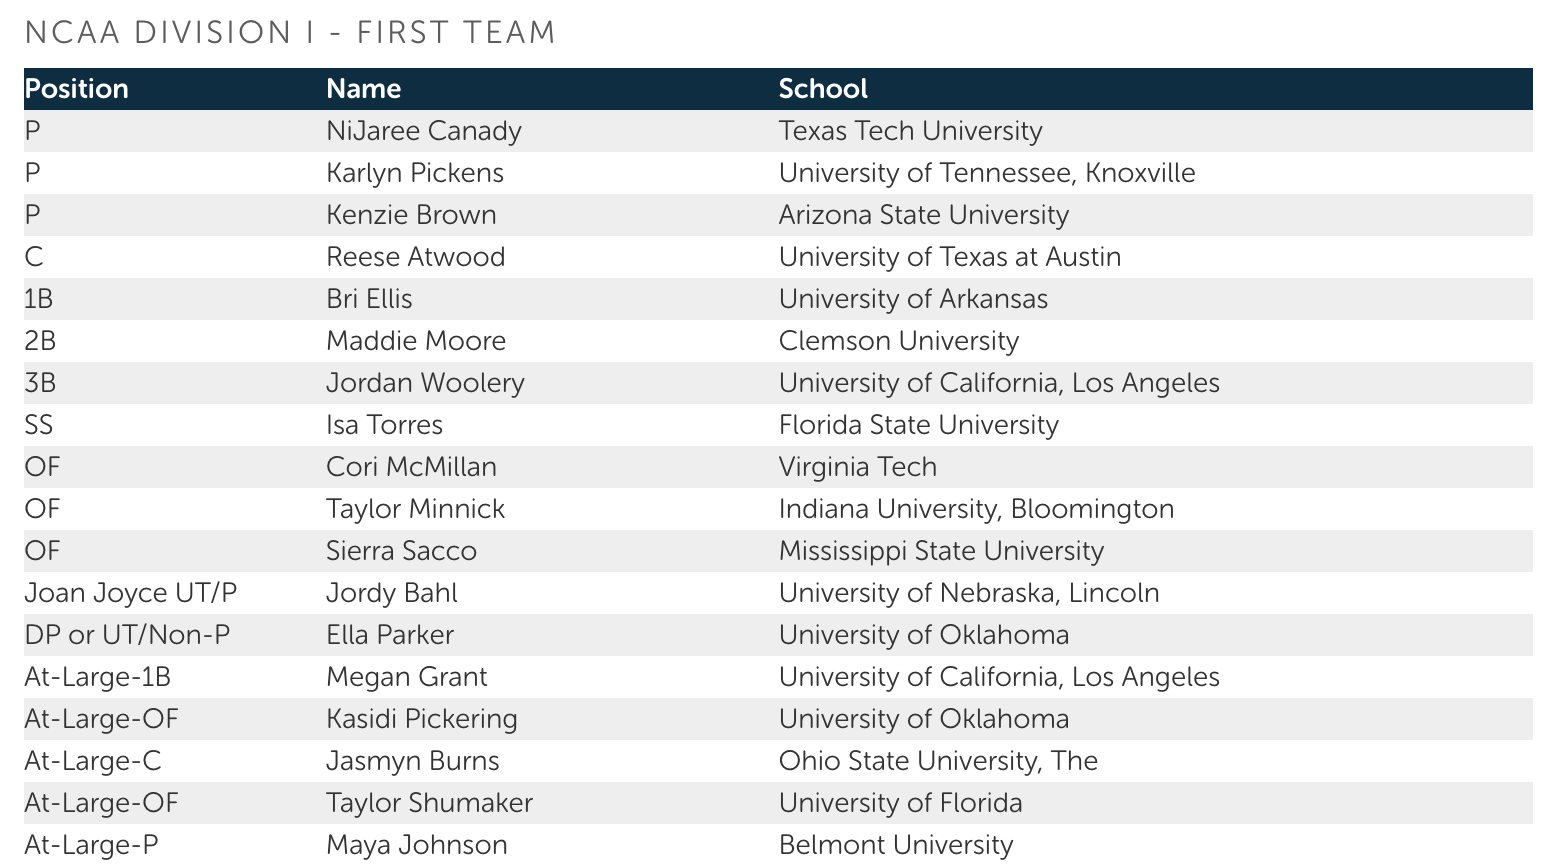
Task: Click NiJaree Canady's name
Action: [424, 131]
